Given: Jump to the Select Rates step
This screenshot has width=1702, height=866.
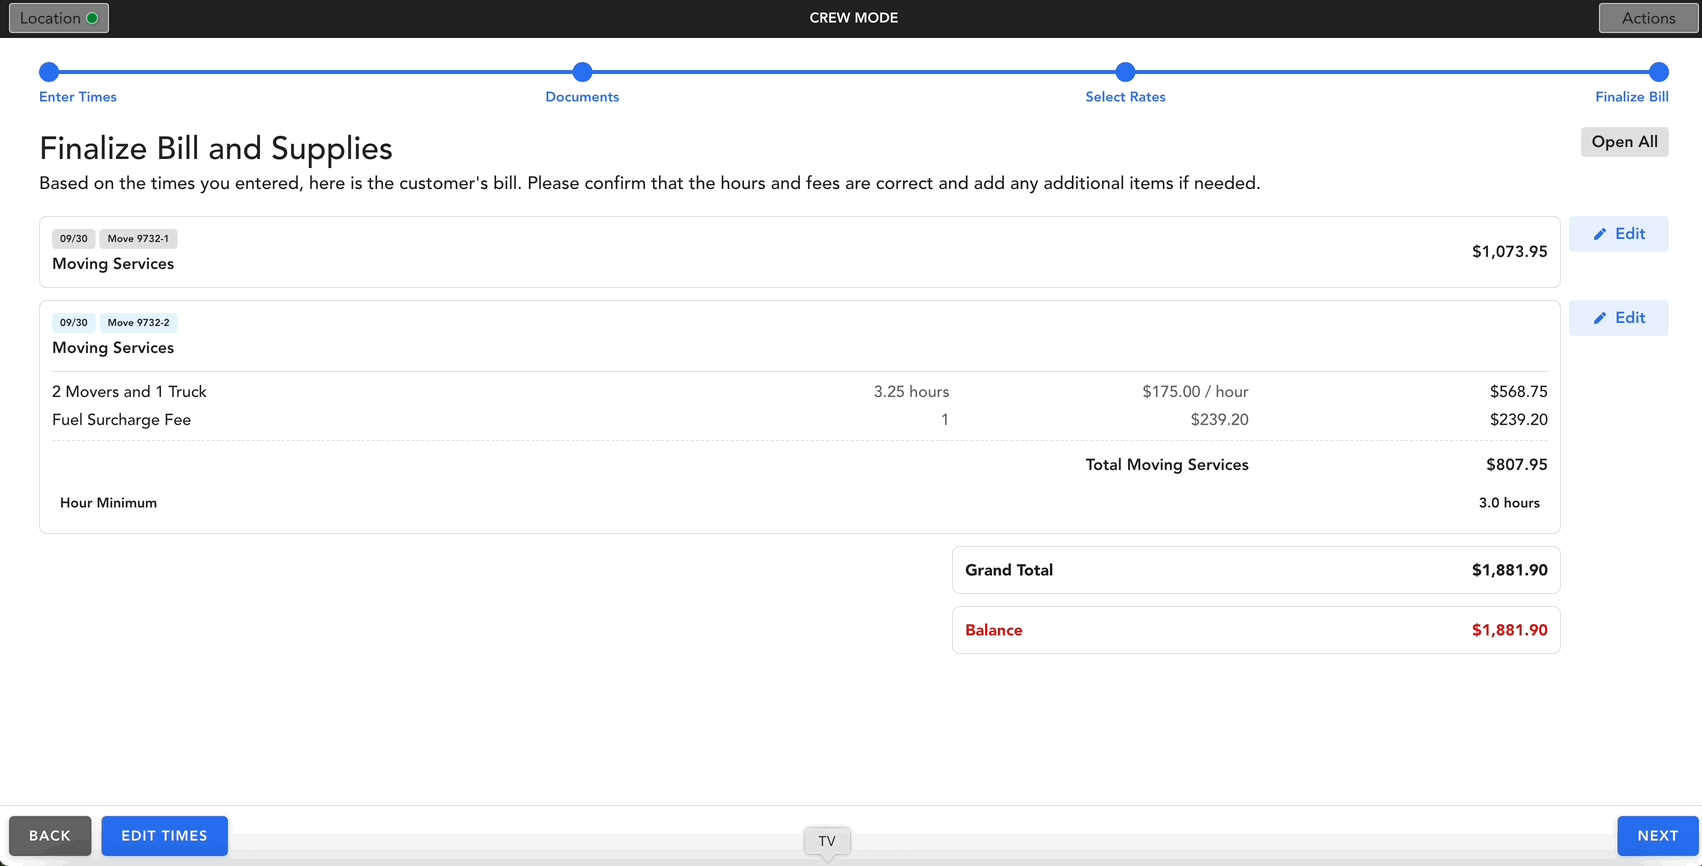Looking at the screenshot, I should [1125, 97].
